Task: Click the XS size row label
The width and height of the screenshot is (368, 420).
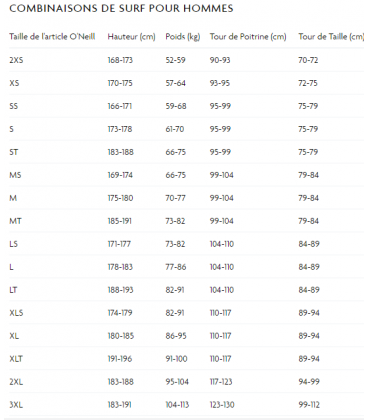Action: [14, 83]
